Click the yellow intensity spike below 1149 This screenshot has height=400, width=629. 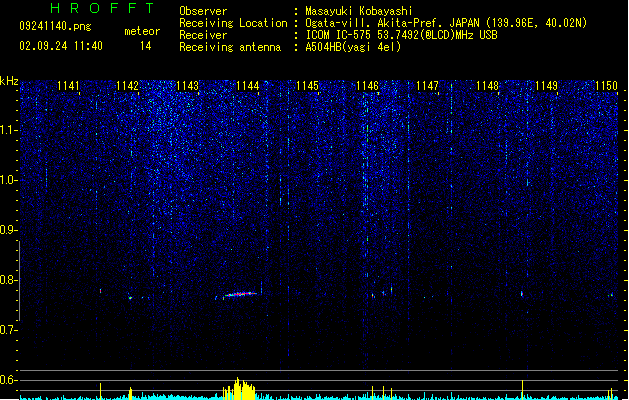[x=522, y=390]
